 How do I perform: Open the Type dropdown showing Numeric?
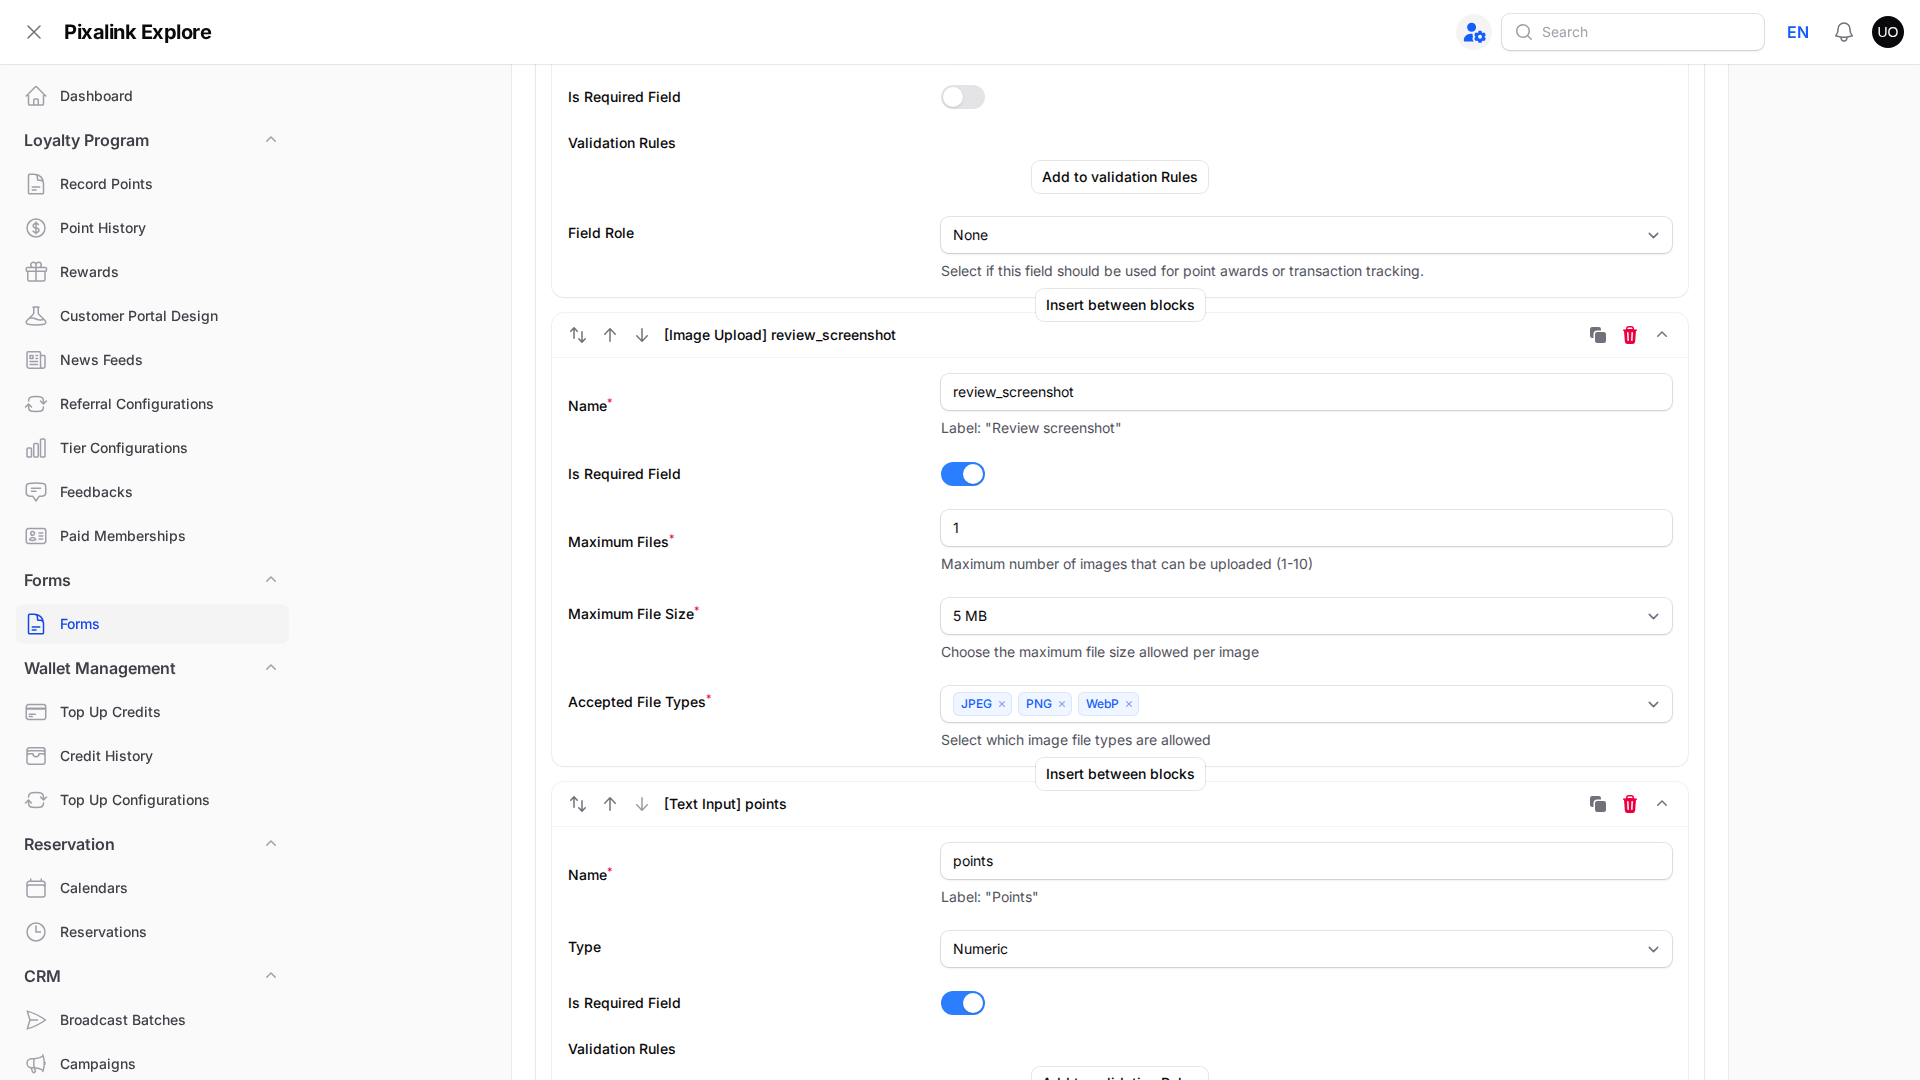(x=1306, y=949)
